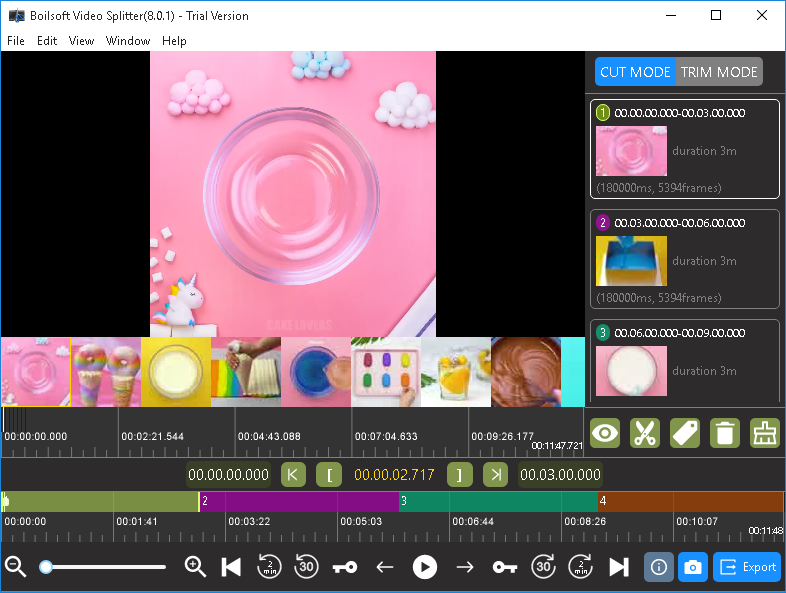Click 00:04:43.088 on the ruler
The image size is (786, 593).
(x=269, y=437)
